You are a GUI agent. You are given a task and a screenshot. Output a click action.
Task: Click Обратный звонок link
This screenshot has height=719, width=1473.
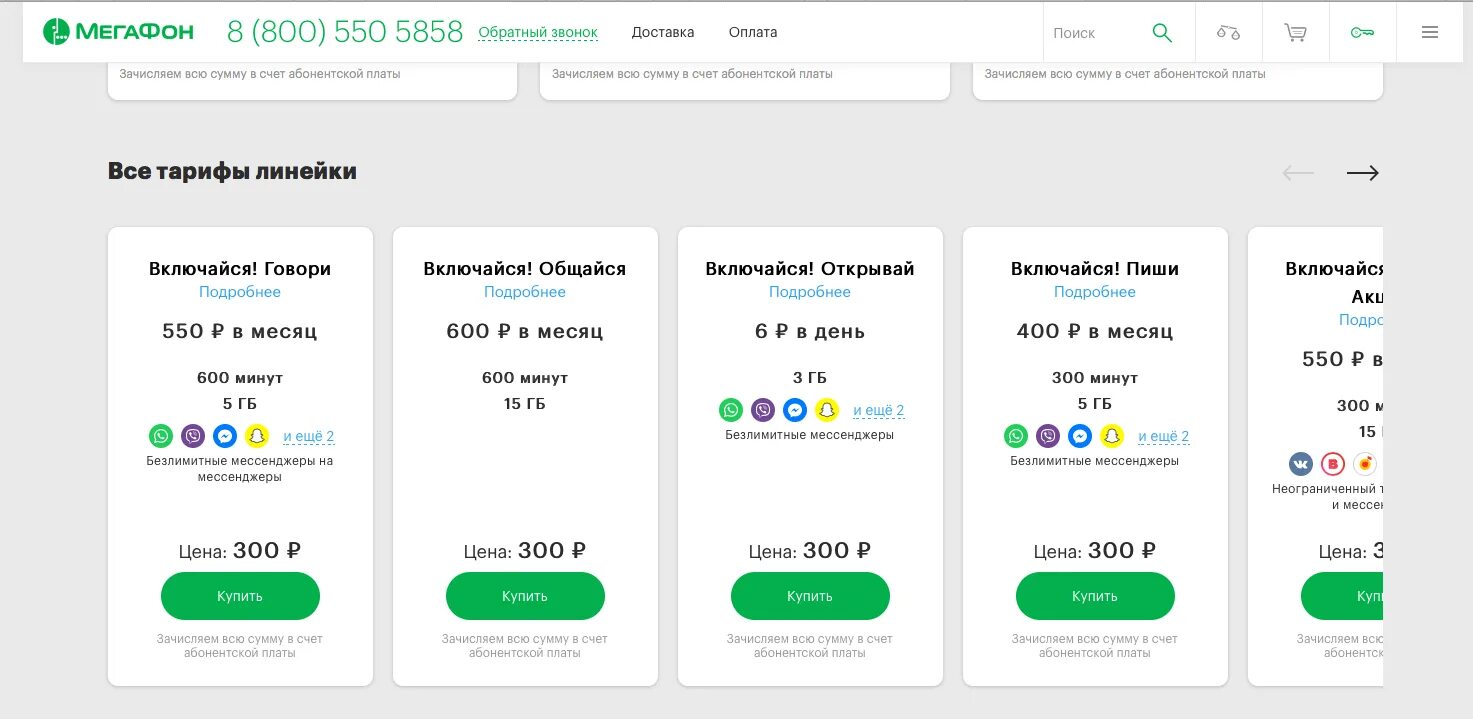pos(538,32)
